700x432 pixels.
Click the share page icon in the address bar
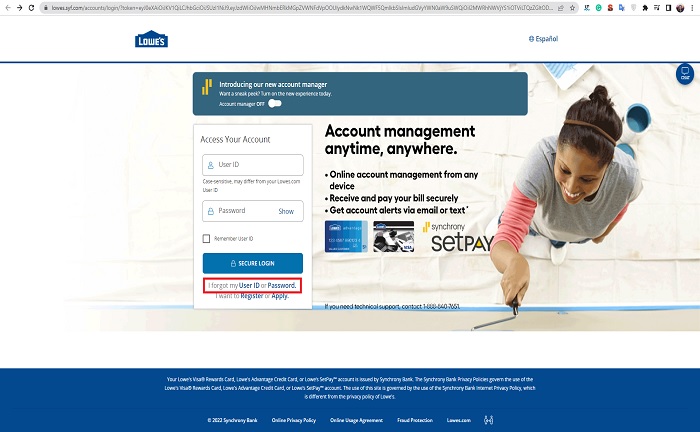point(561,8)
